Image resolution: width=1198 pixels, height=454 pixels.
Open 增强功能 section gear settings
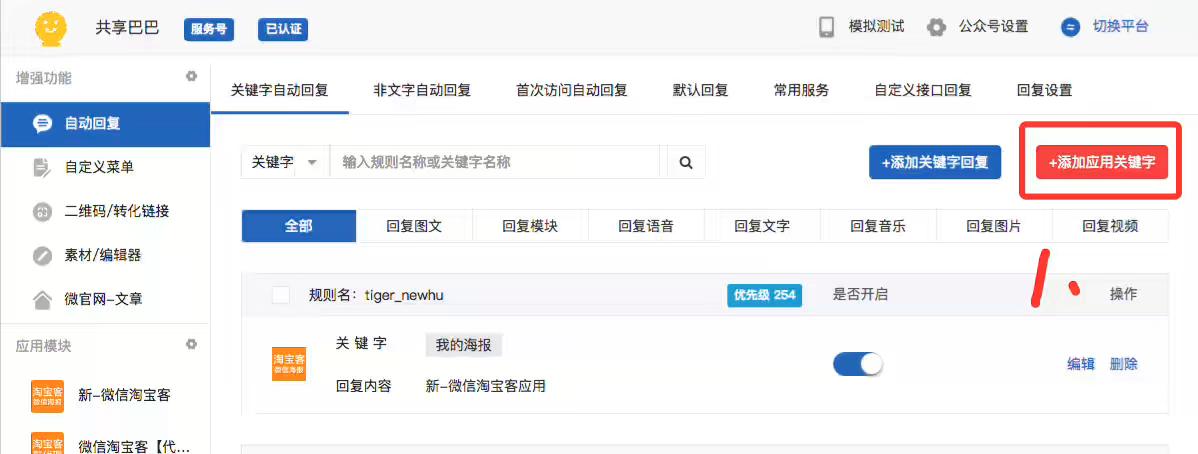click(x=191, y=77)
